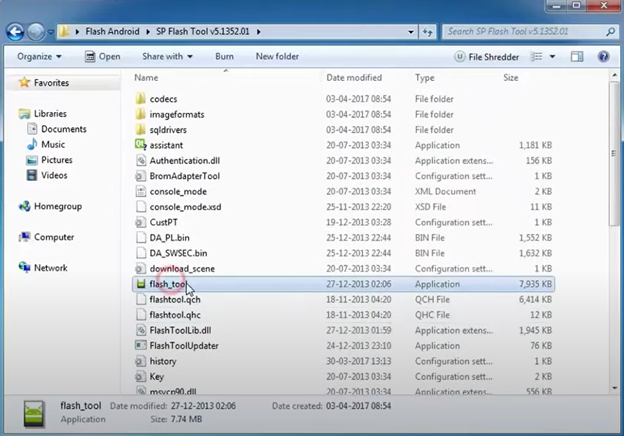Expand the Share with menu
This screenshot has height=436, width=624.
point(167,56)
